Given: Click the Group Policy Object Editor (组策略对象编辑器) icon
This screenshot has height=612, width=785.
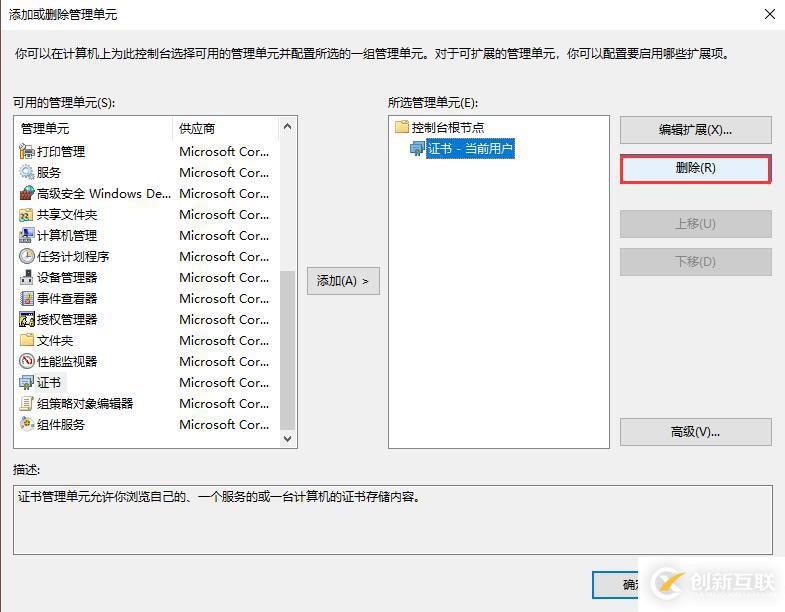Looking at the screenshot, I should 26,404.
